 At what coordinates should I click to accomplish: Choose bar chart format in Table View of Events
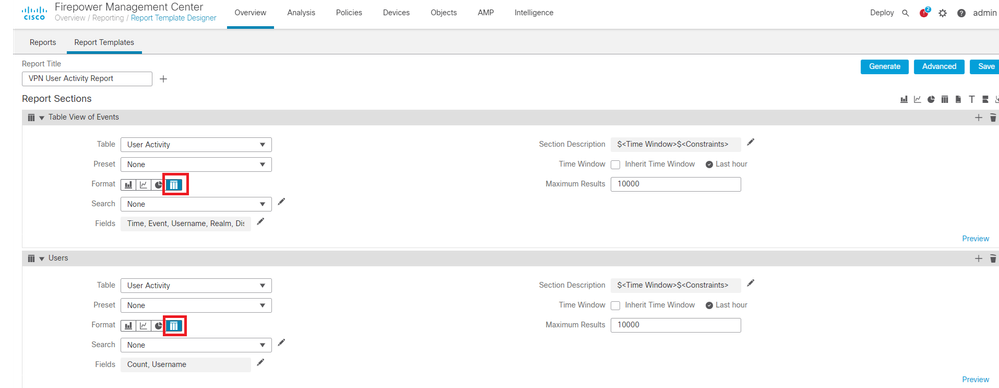pos(128,185)
